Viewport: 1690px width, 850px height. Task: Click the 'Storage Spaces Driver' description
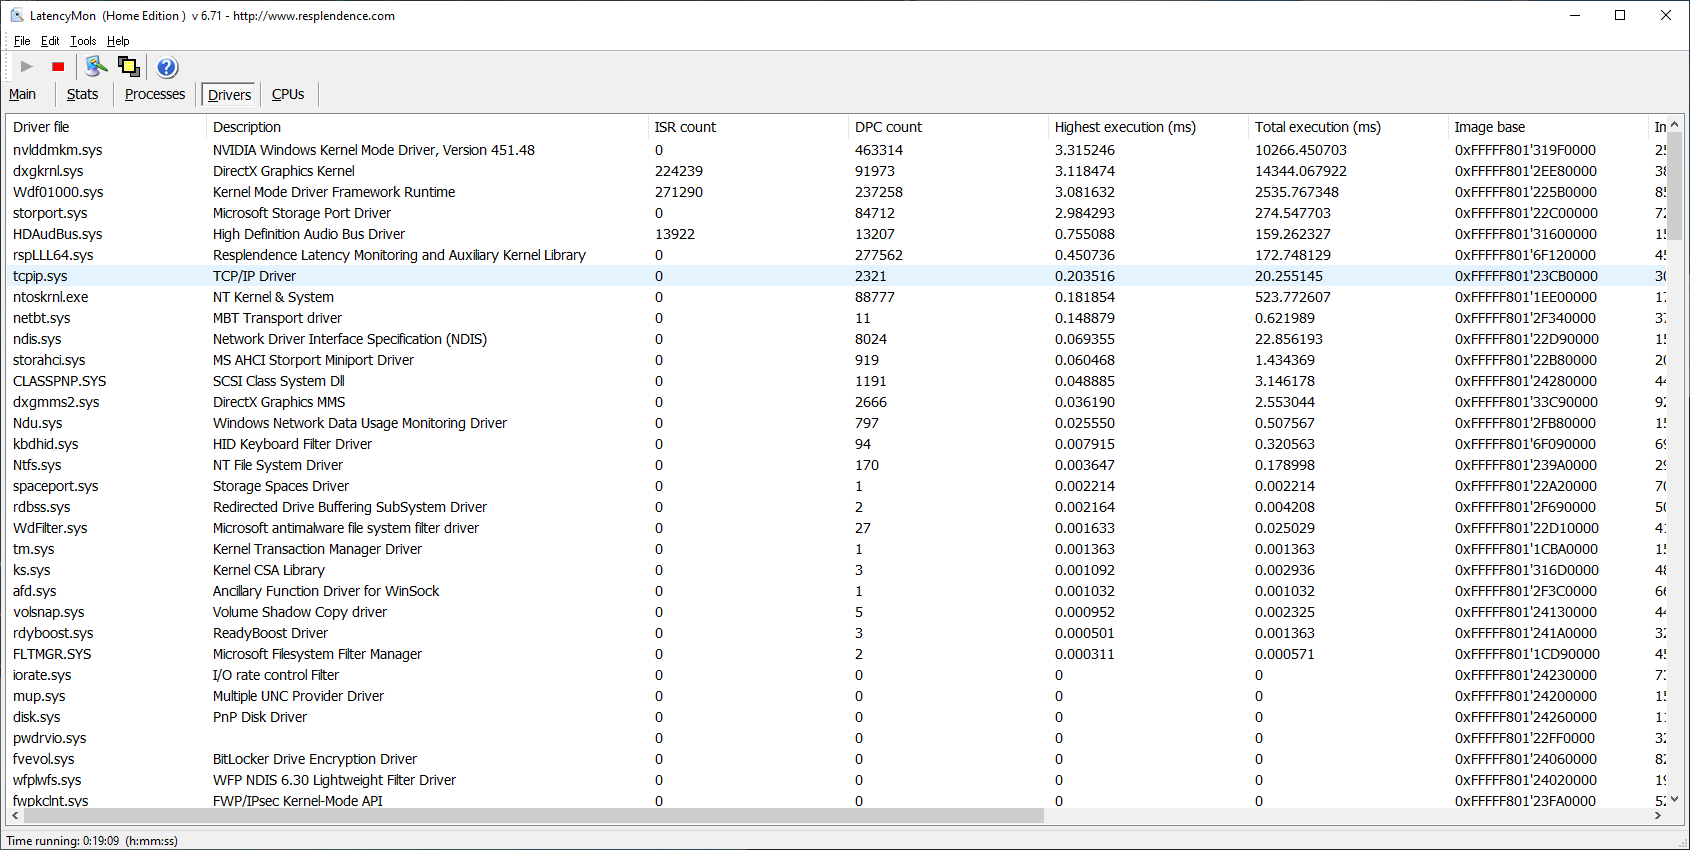pos(281,486)
